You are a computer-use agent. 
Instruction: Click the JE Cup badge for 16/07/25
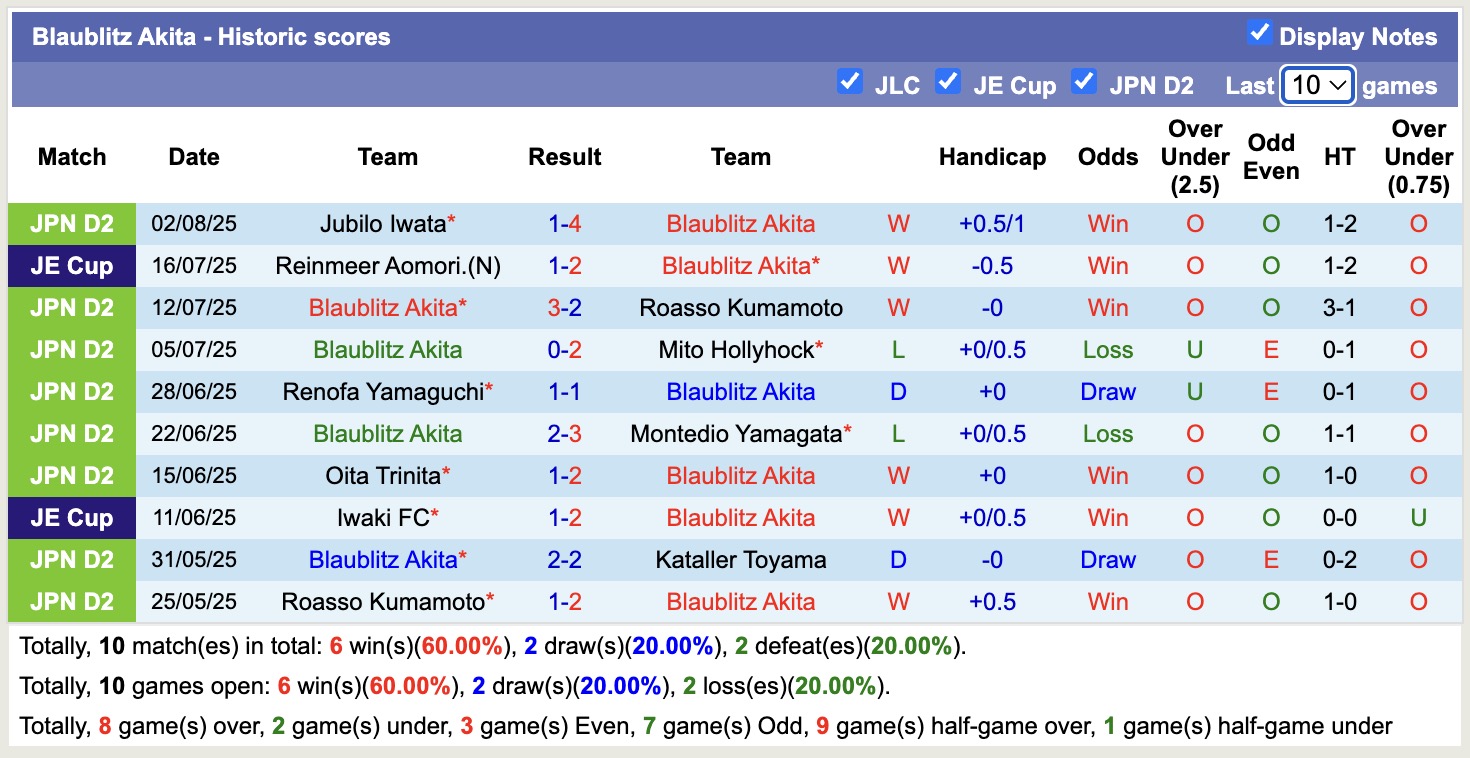(72, 266)
